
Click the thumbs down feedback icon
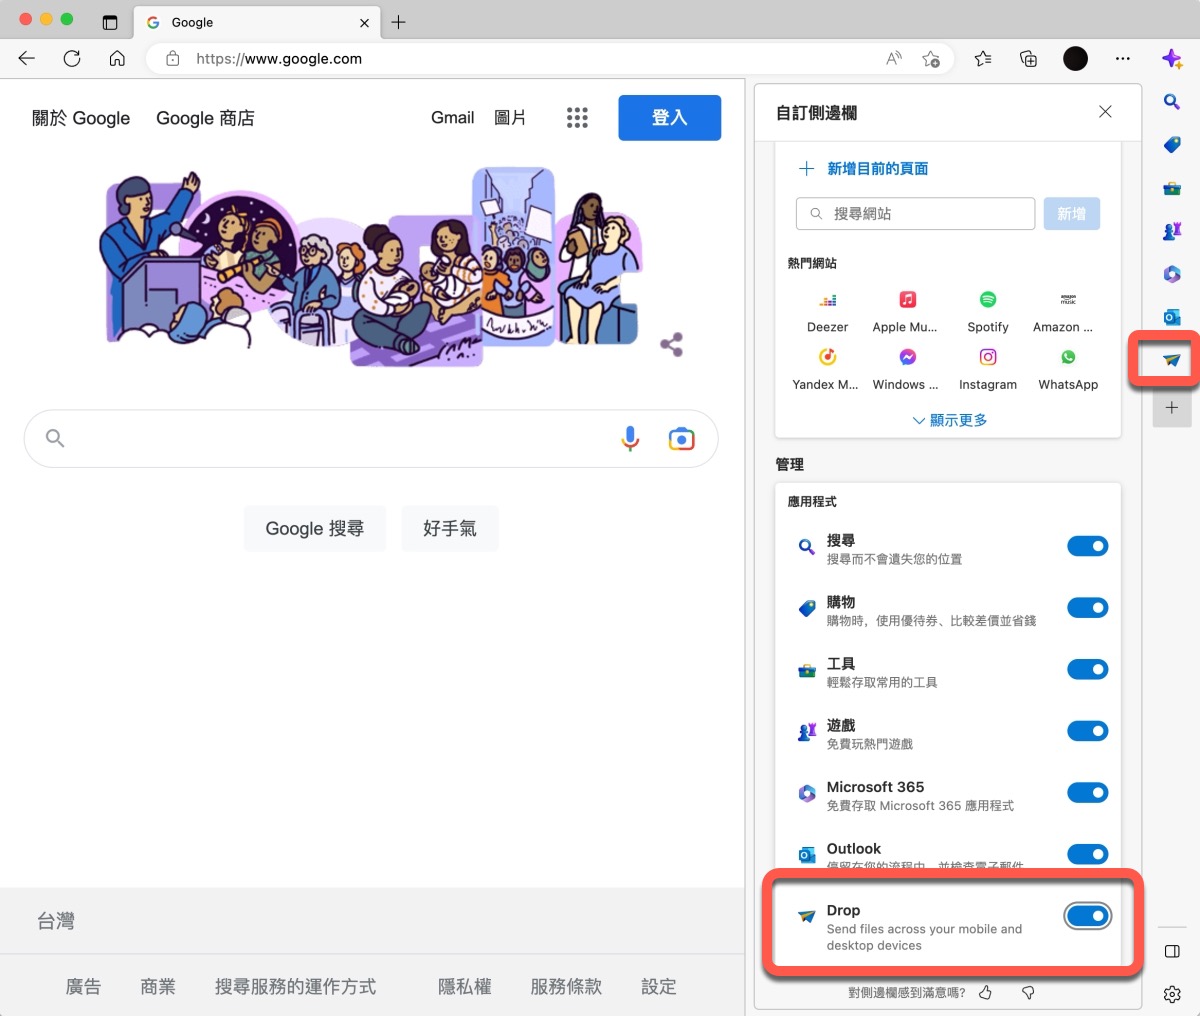(1028, 993)
